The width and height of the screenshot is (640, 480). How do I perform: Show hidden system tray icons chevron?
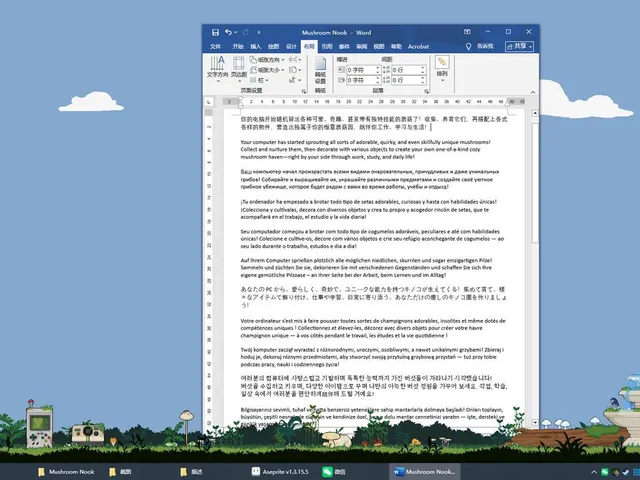coord(594,472)
